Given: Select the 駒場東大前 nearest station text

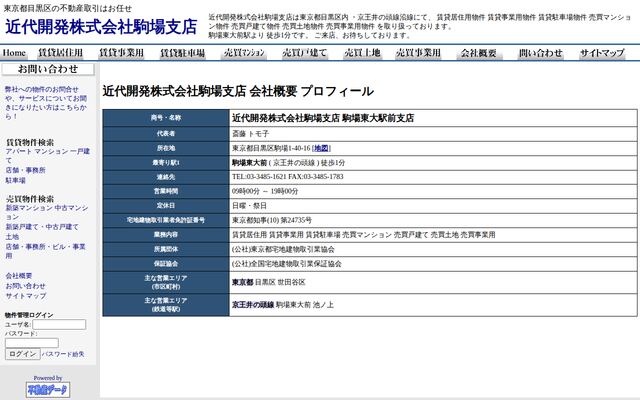Looking at the screenshot, I should click(x=249, y=162).
